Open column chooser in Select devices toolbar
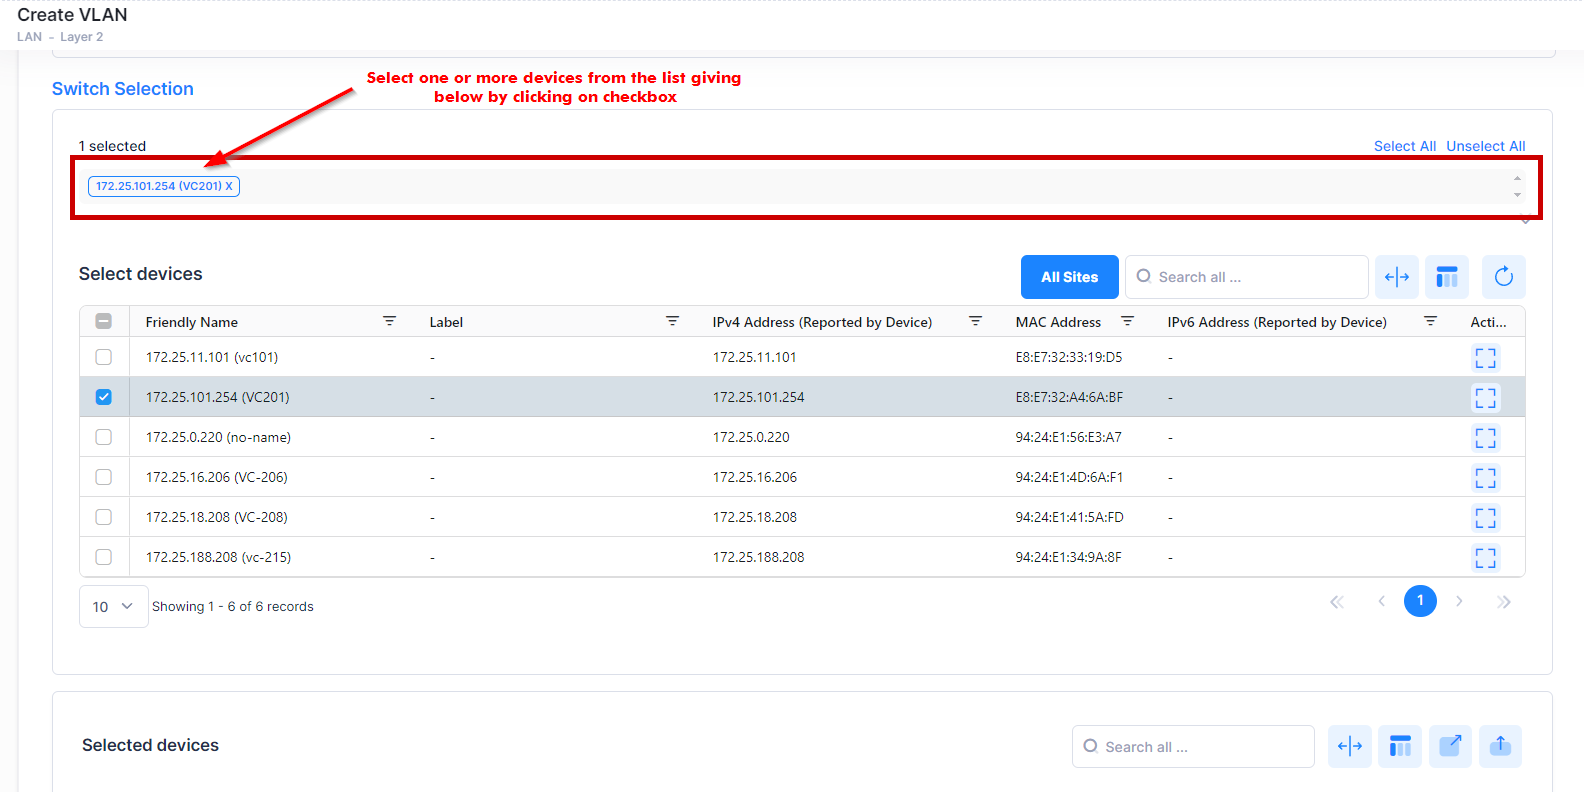The height and width of the screenshot is (792, 1584). pyautogui.click(x=1446, y=277)
